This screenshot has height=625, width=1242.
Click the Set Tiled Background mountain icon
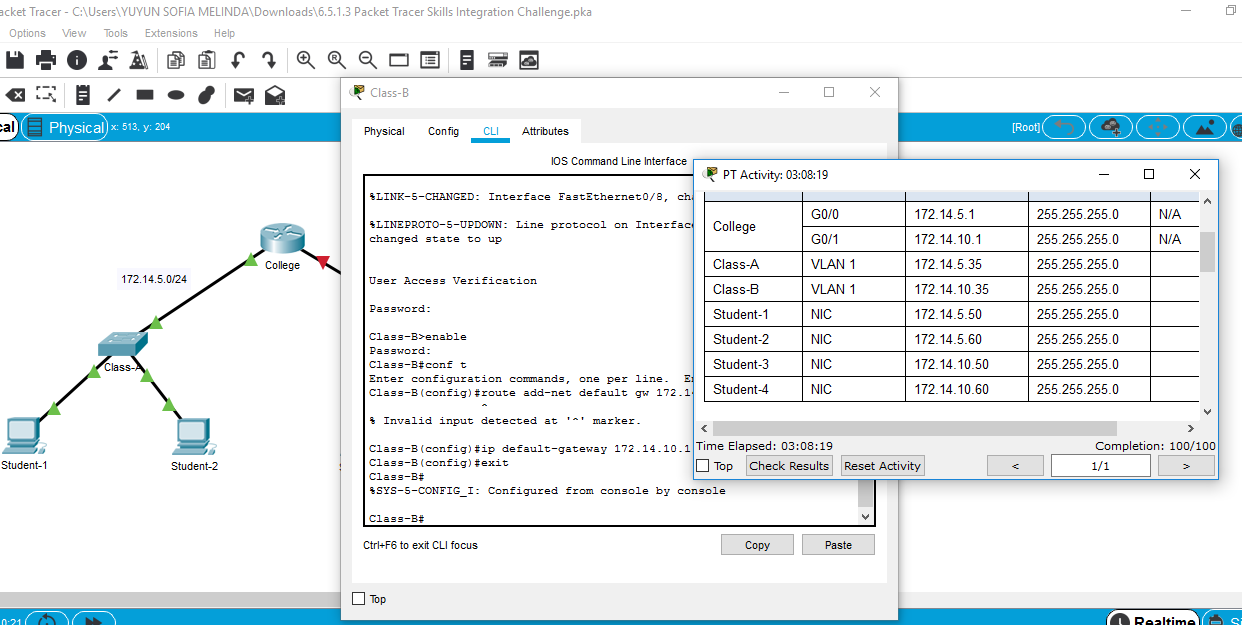(1205, 127)
